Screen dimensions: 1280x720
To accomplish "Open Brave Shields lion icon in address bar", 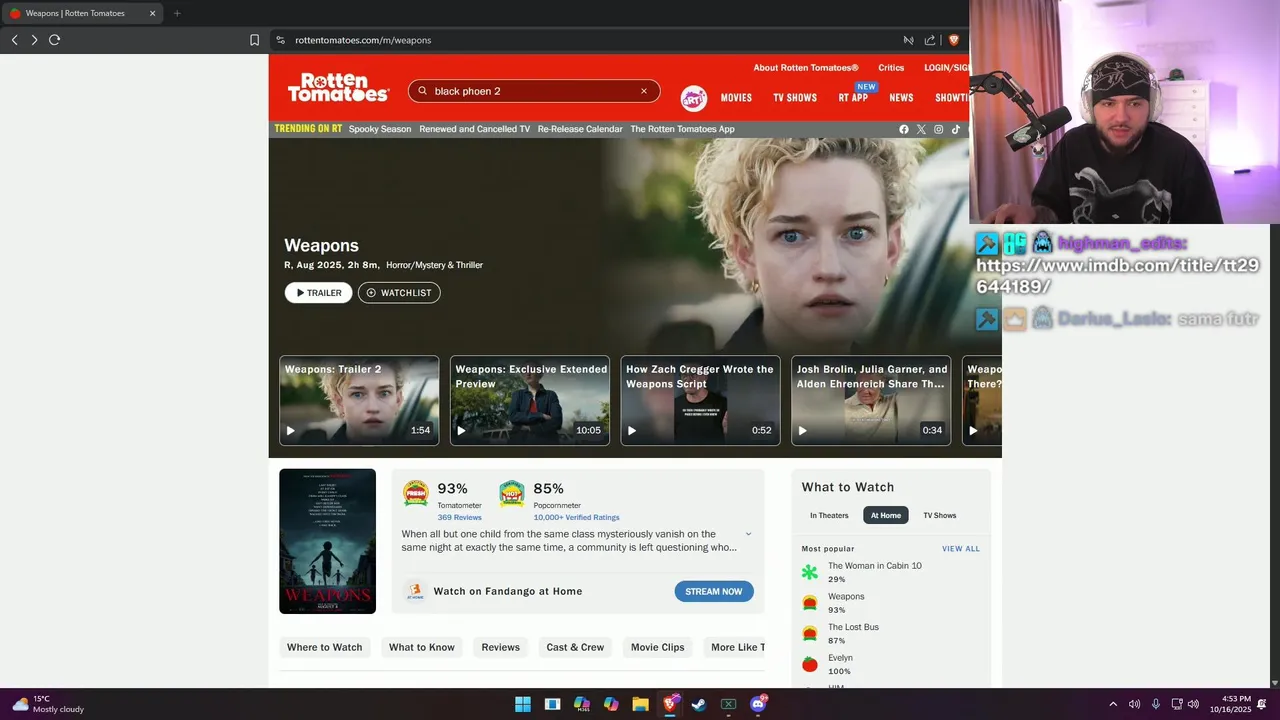I will [x=953, y=40].
